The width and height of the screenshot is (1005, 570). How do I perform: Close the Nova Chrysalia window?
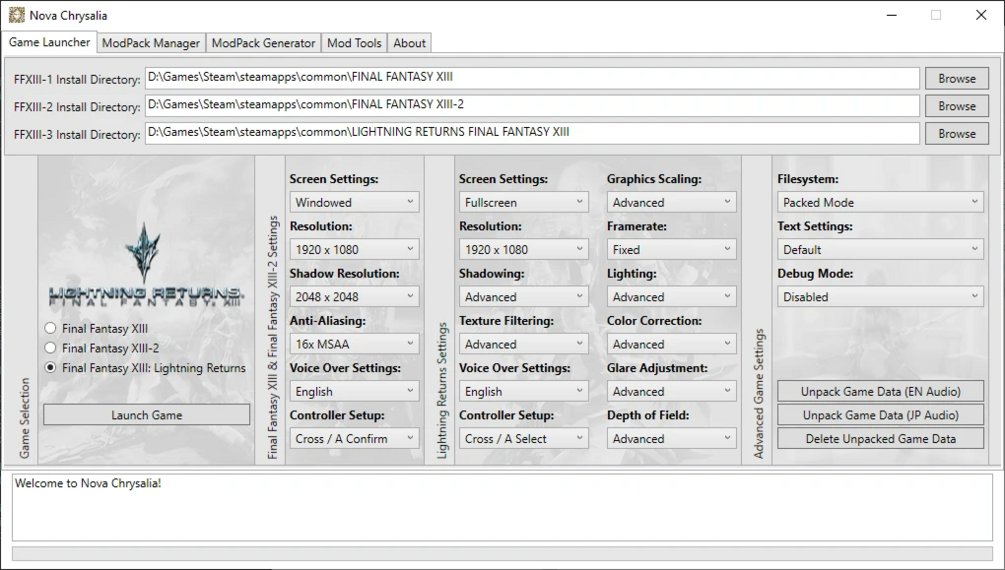(981, 15)
